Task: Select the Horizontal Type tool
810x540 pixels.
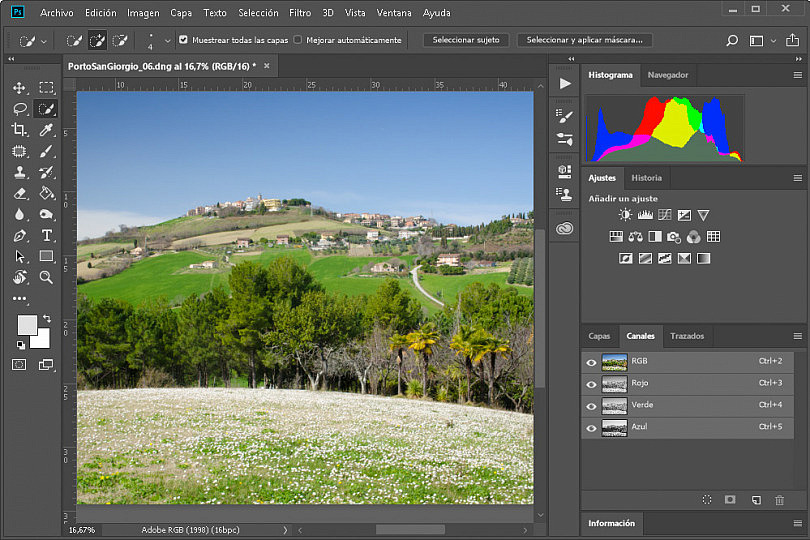Action: click(46, 236)
